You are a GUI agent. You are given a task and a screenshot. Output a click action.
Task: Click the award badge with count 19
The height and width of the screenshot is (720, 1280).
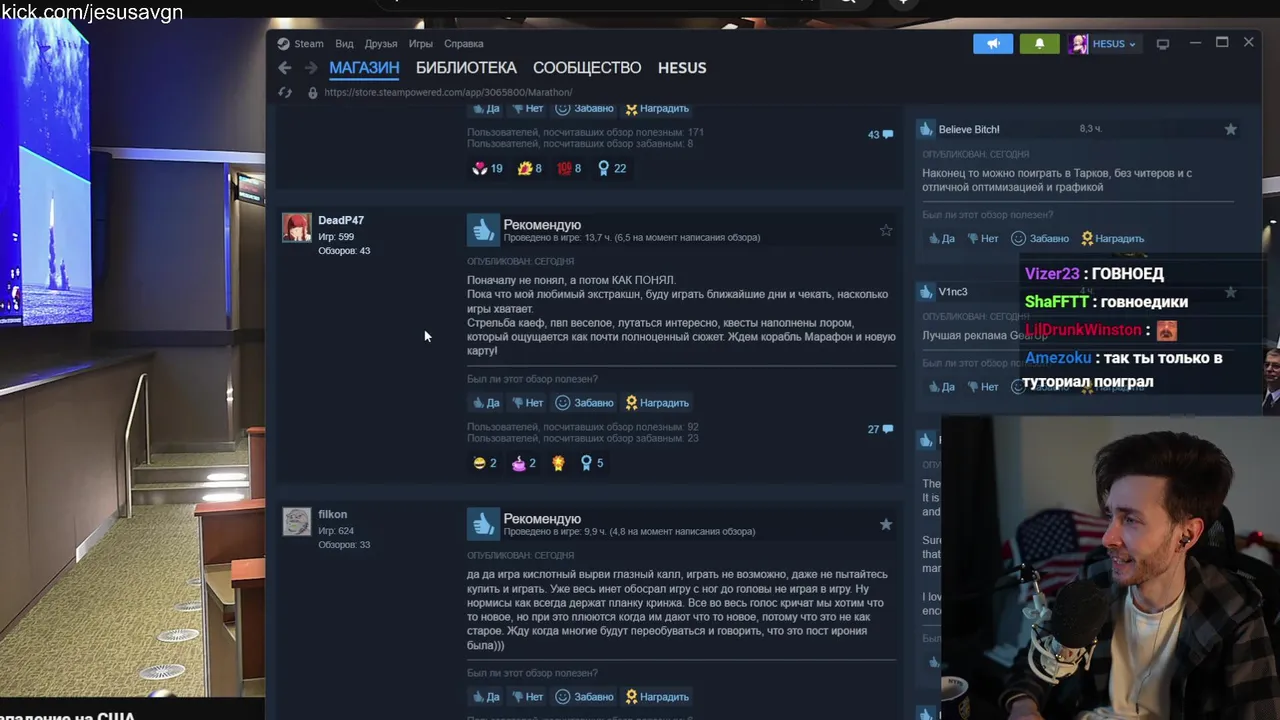click(487, 168)
